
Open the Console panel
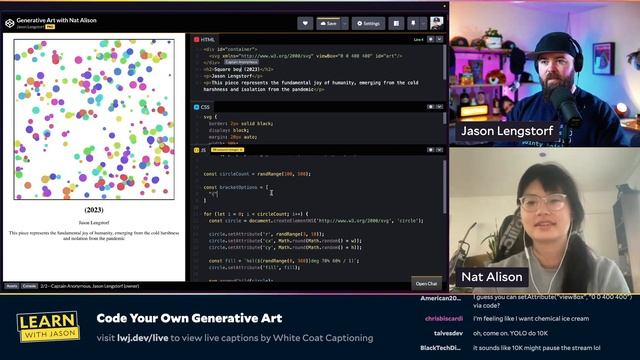29,286
